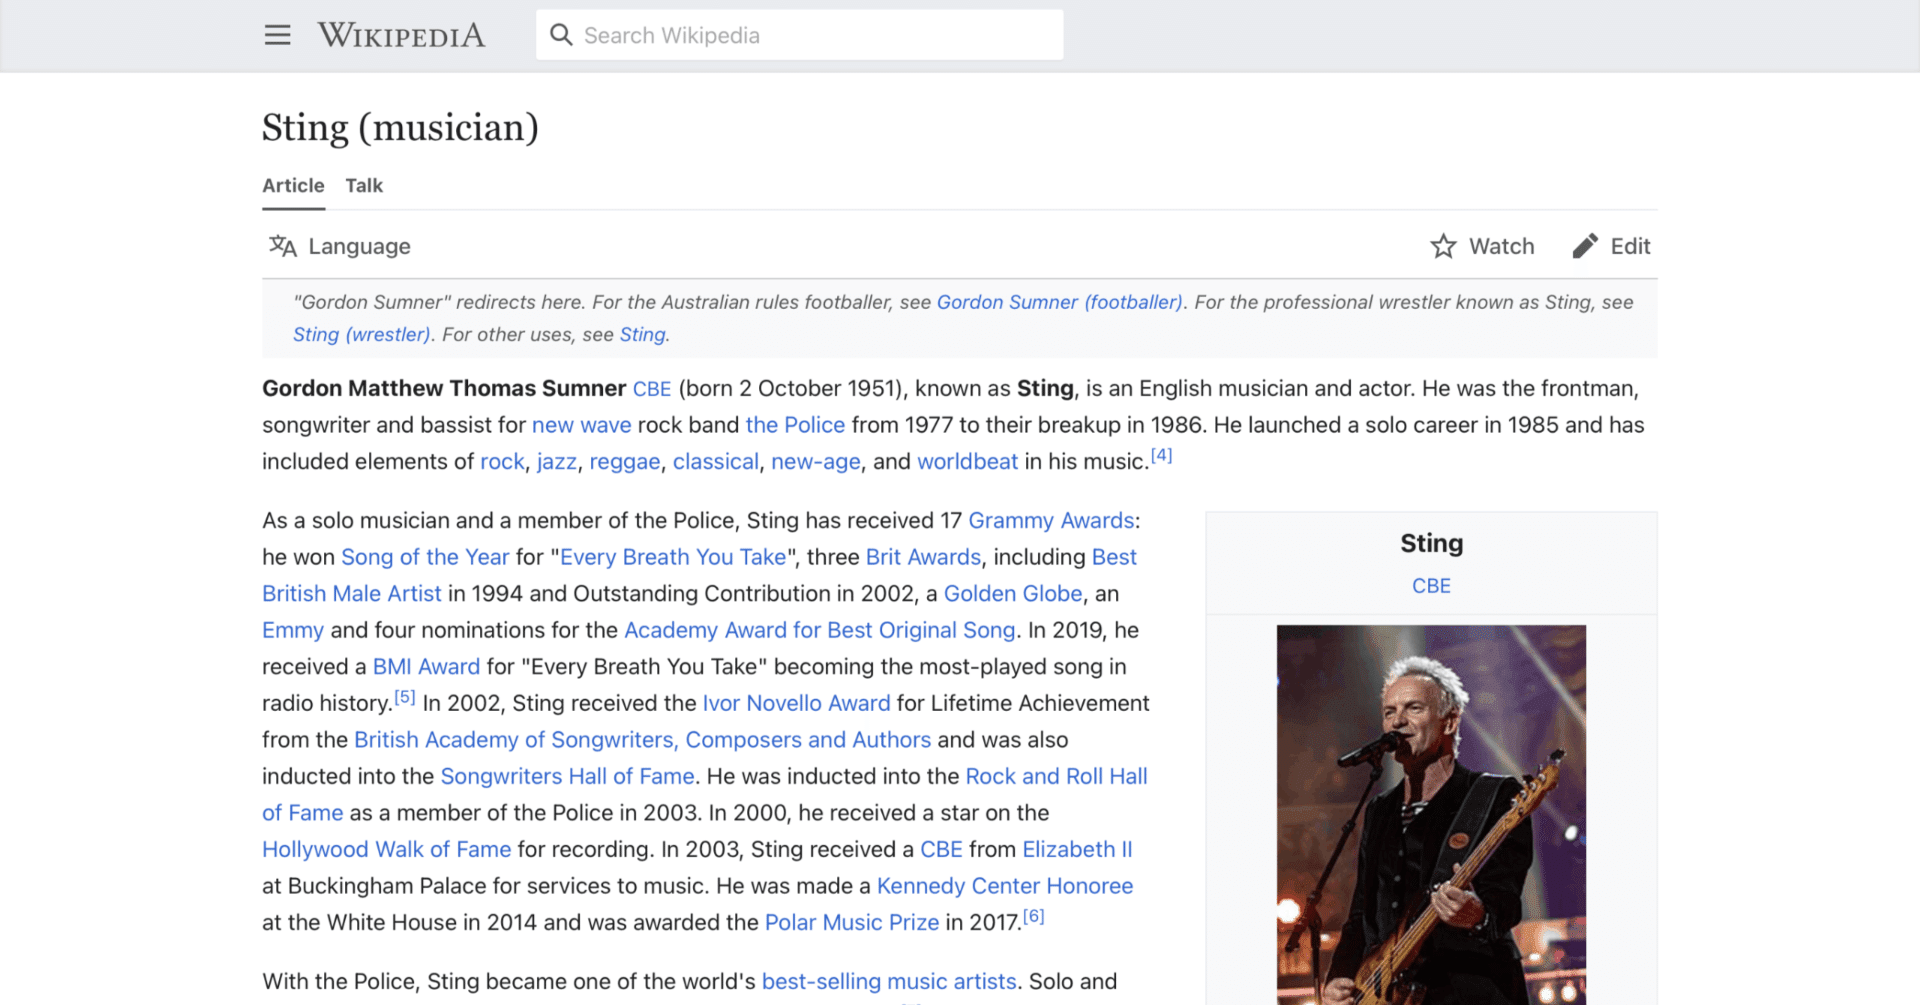Follow the new-age link
The width and height of the screenshot is (1920, 1005).
point(815,462)
